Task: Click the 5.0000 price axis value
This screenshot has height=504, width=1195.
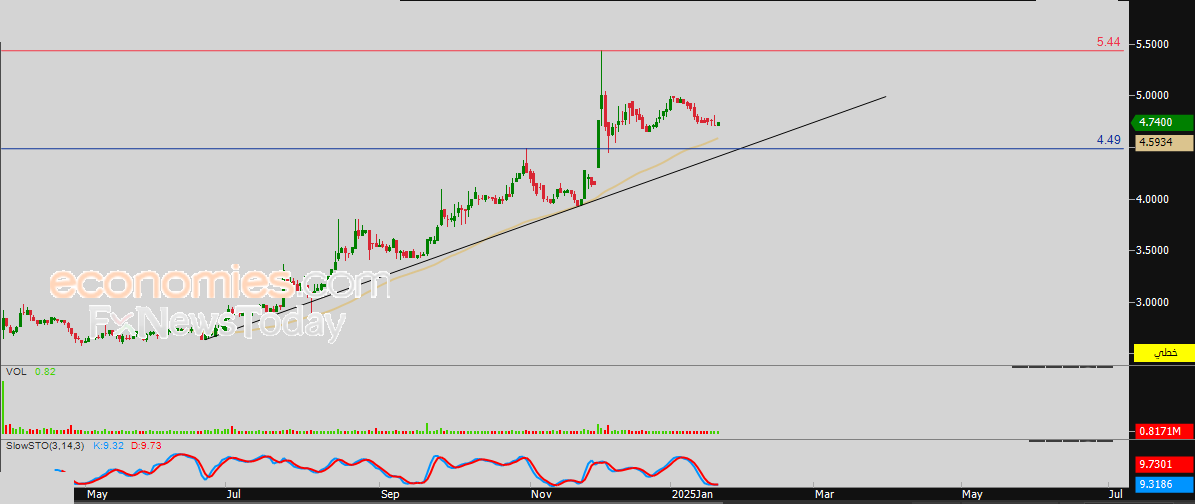Action: (x=1154, y=96)
